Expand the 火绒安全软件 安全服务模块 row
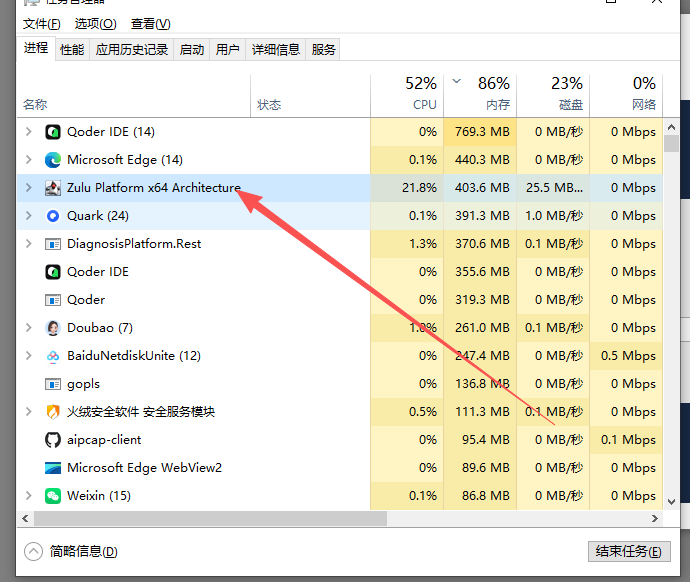Image resolution: width=690 pixels, height=582 pixels. coord(29,412)
